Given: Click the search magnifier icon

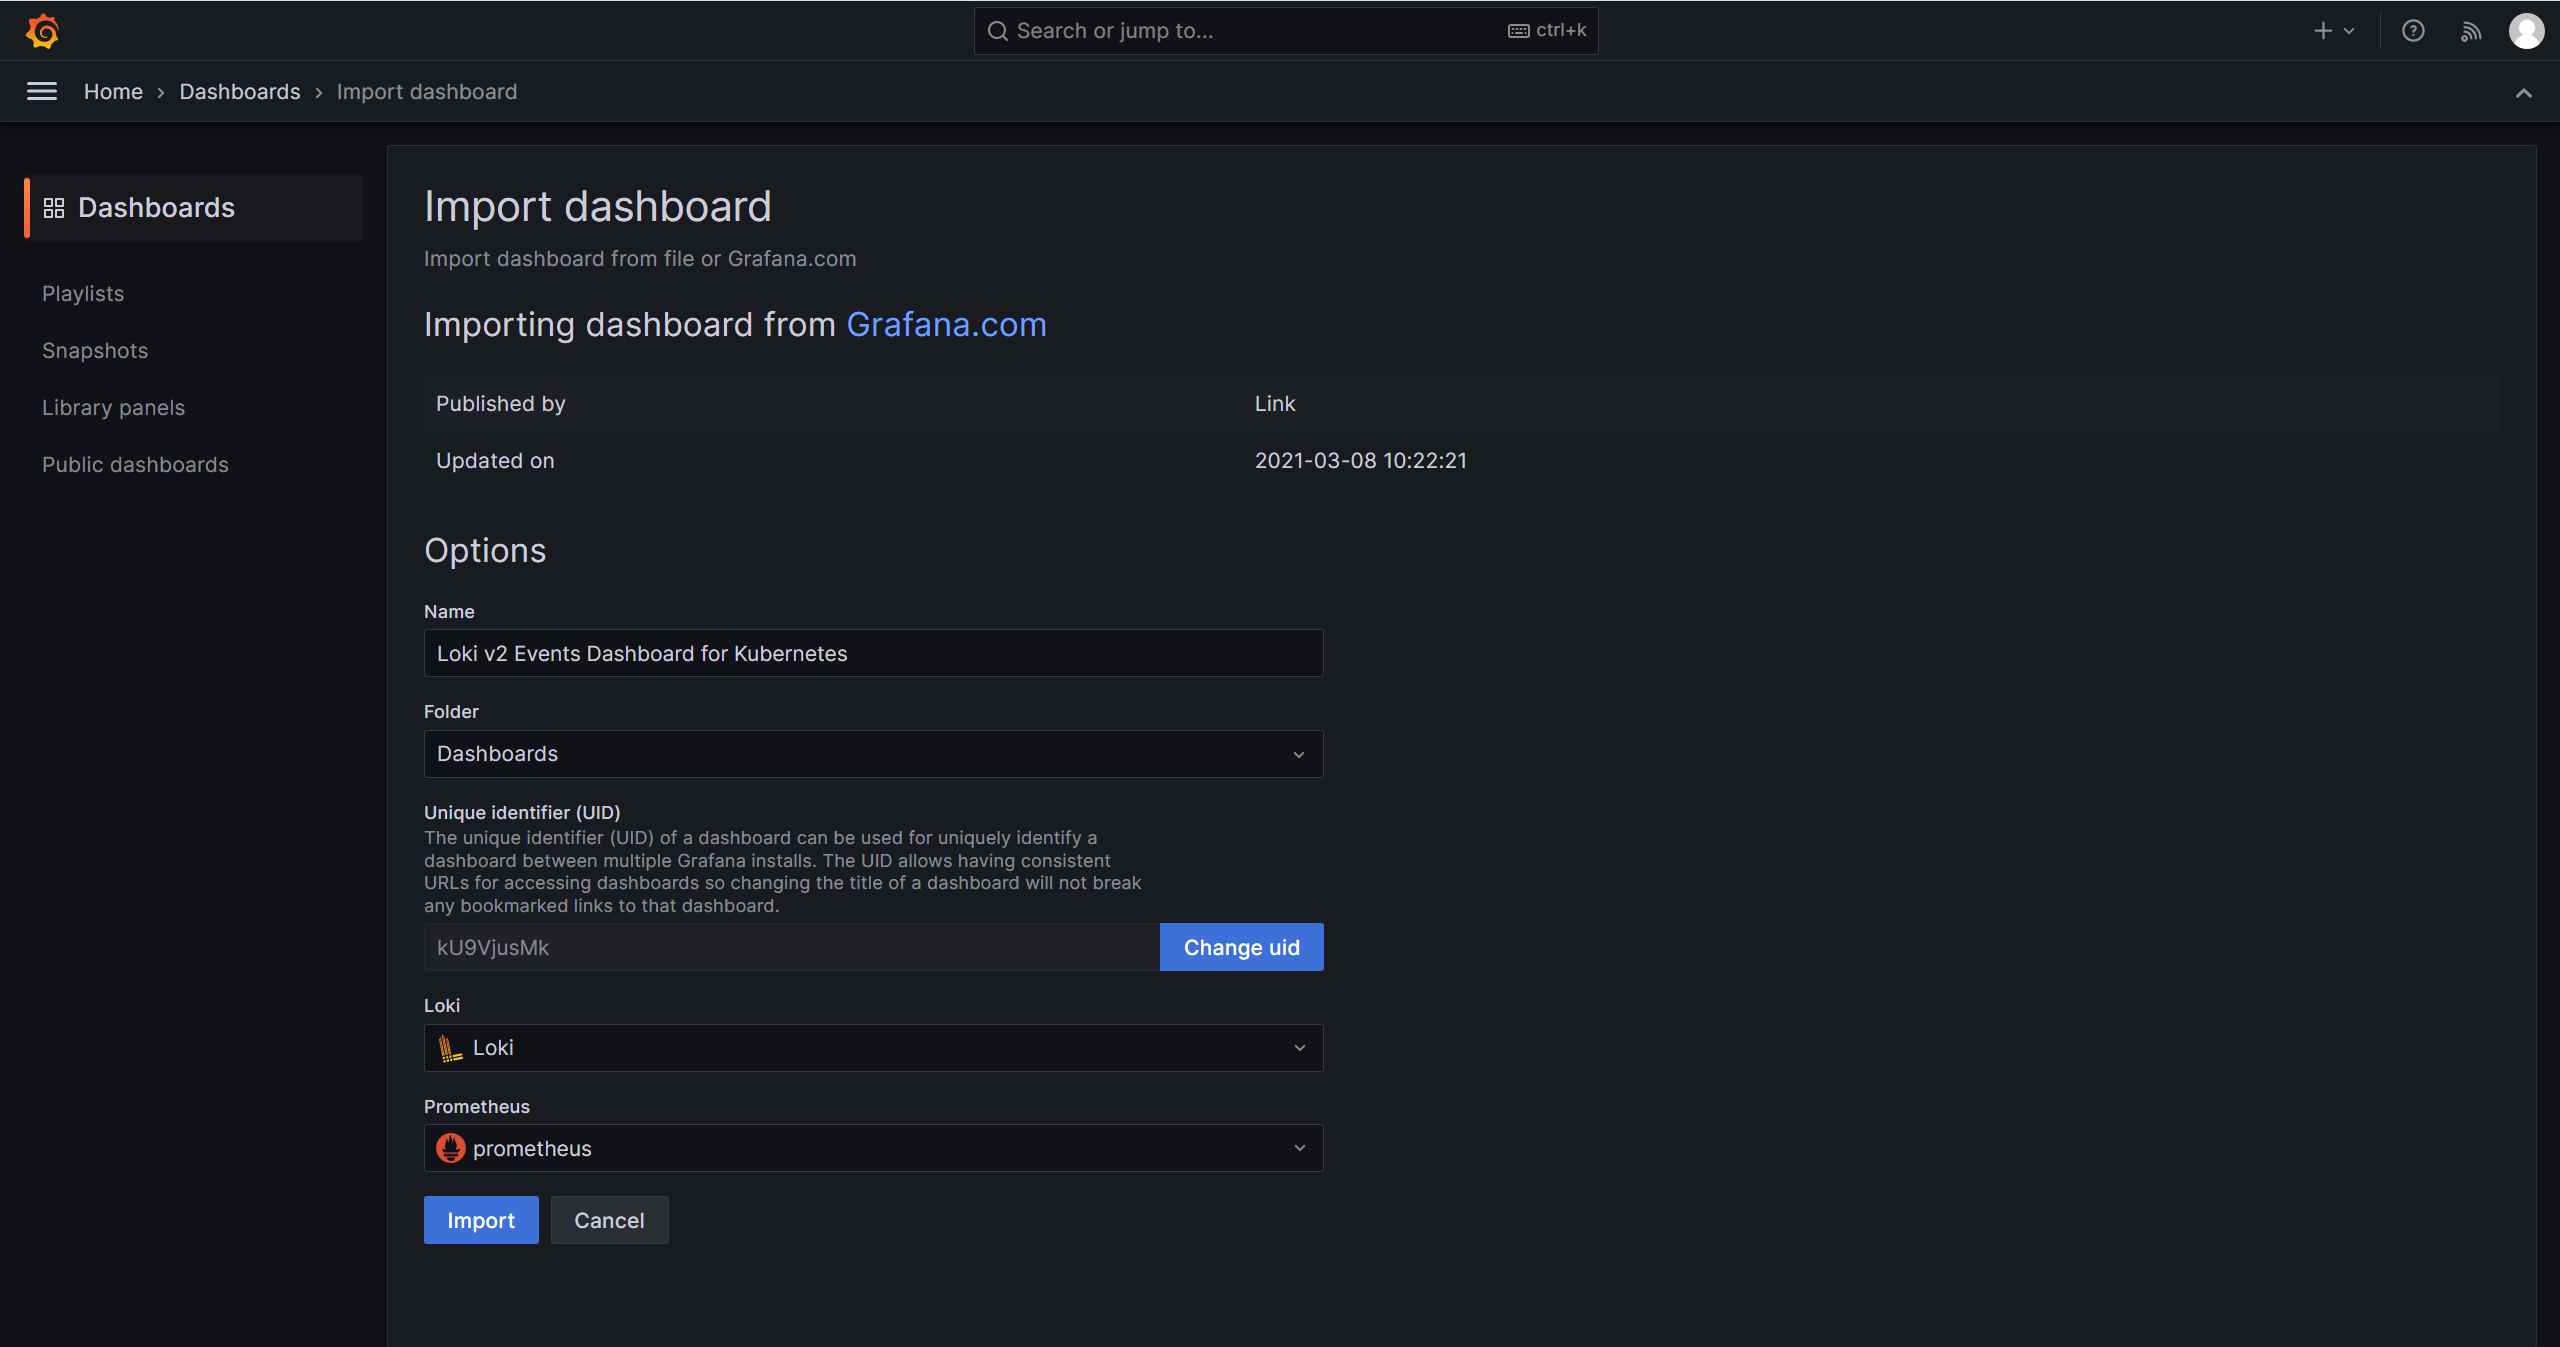Looking at the screenshot, I should [997, 31].
